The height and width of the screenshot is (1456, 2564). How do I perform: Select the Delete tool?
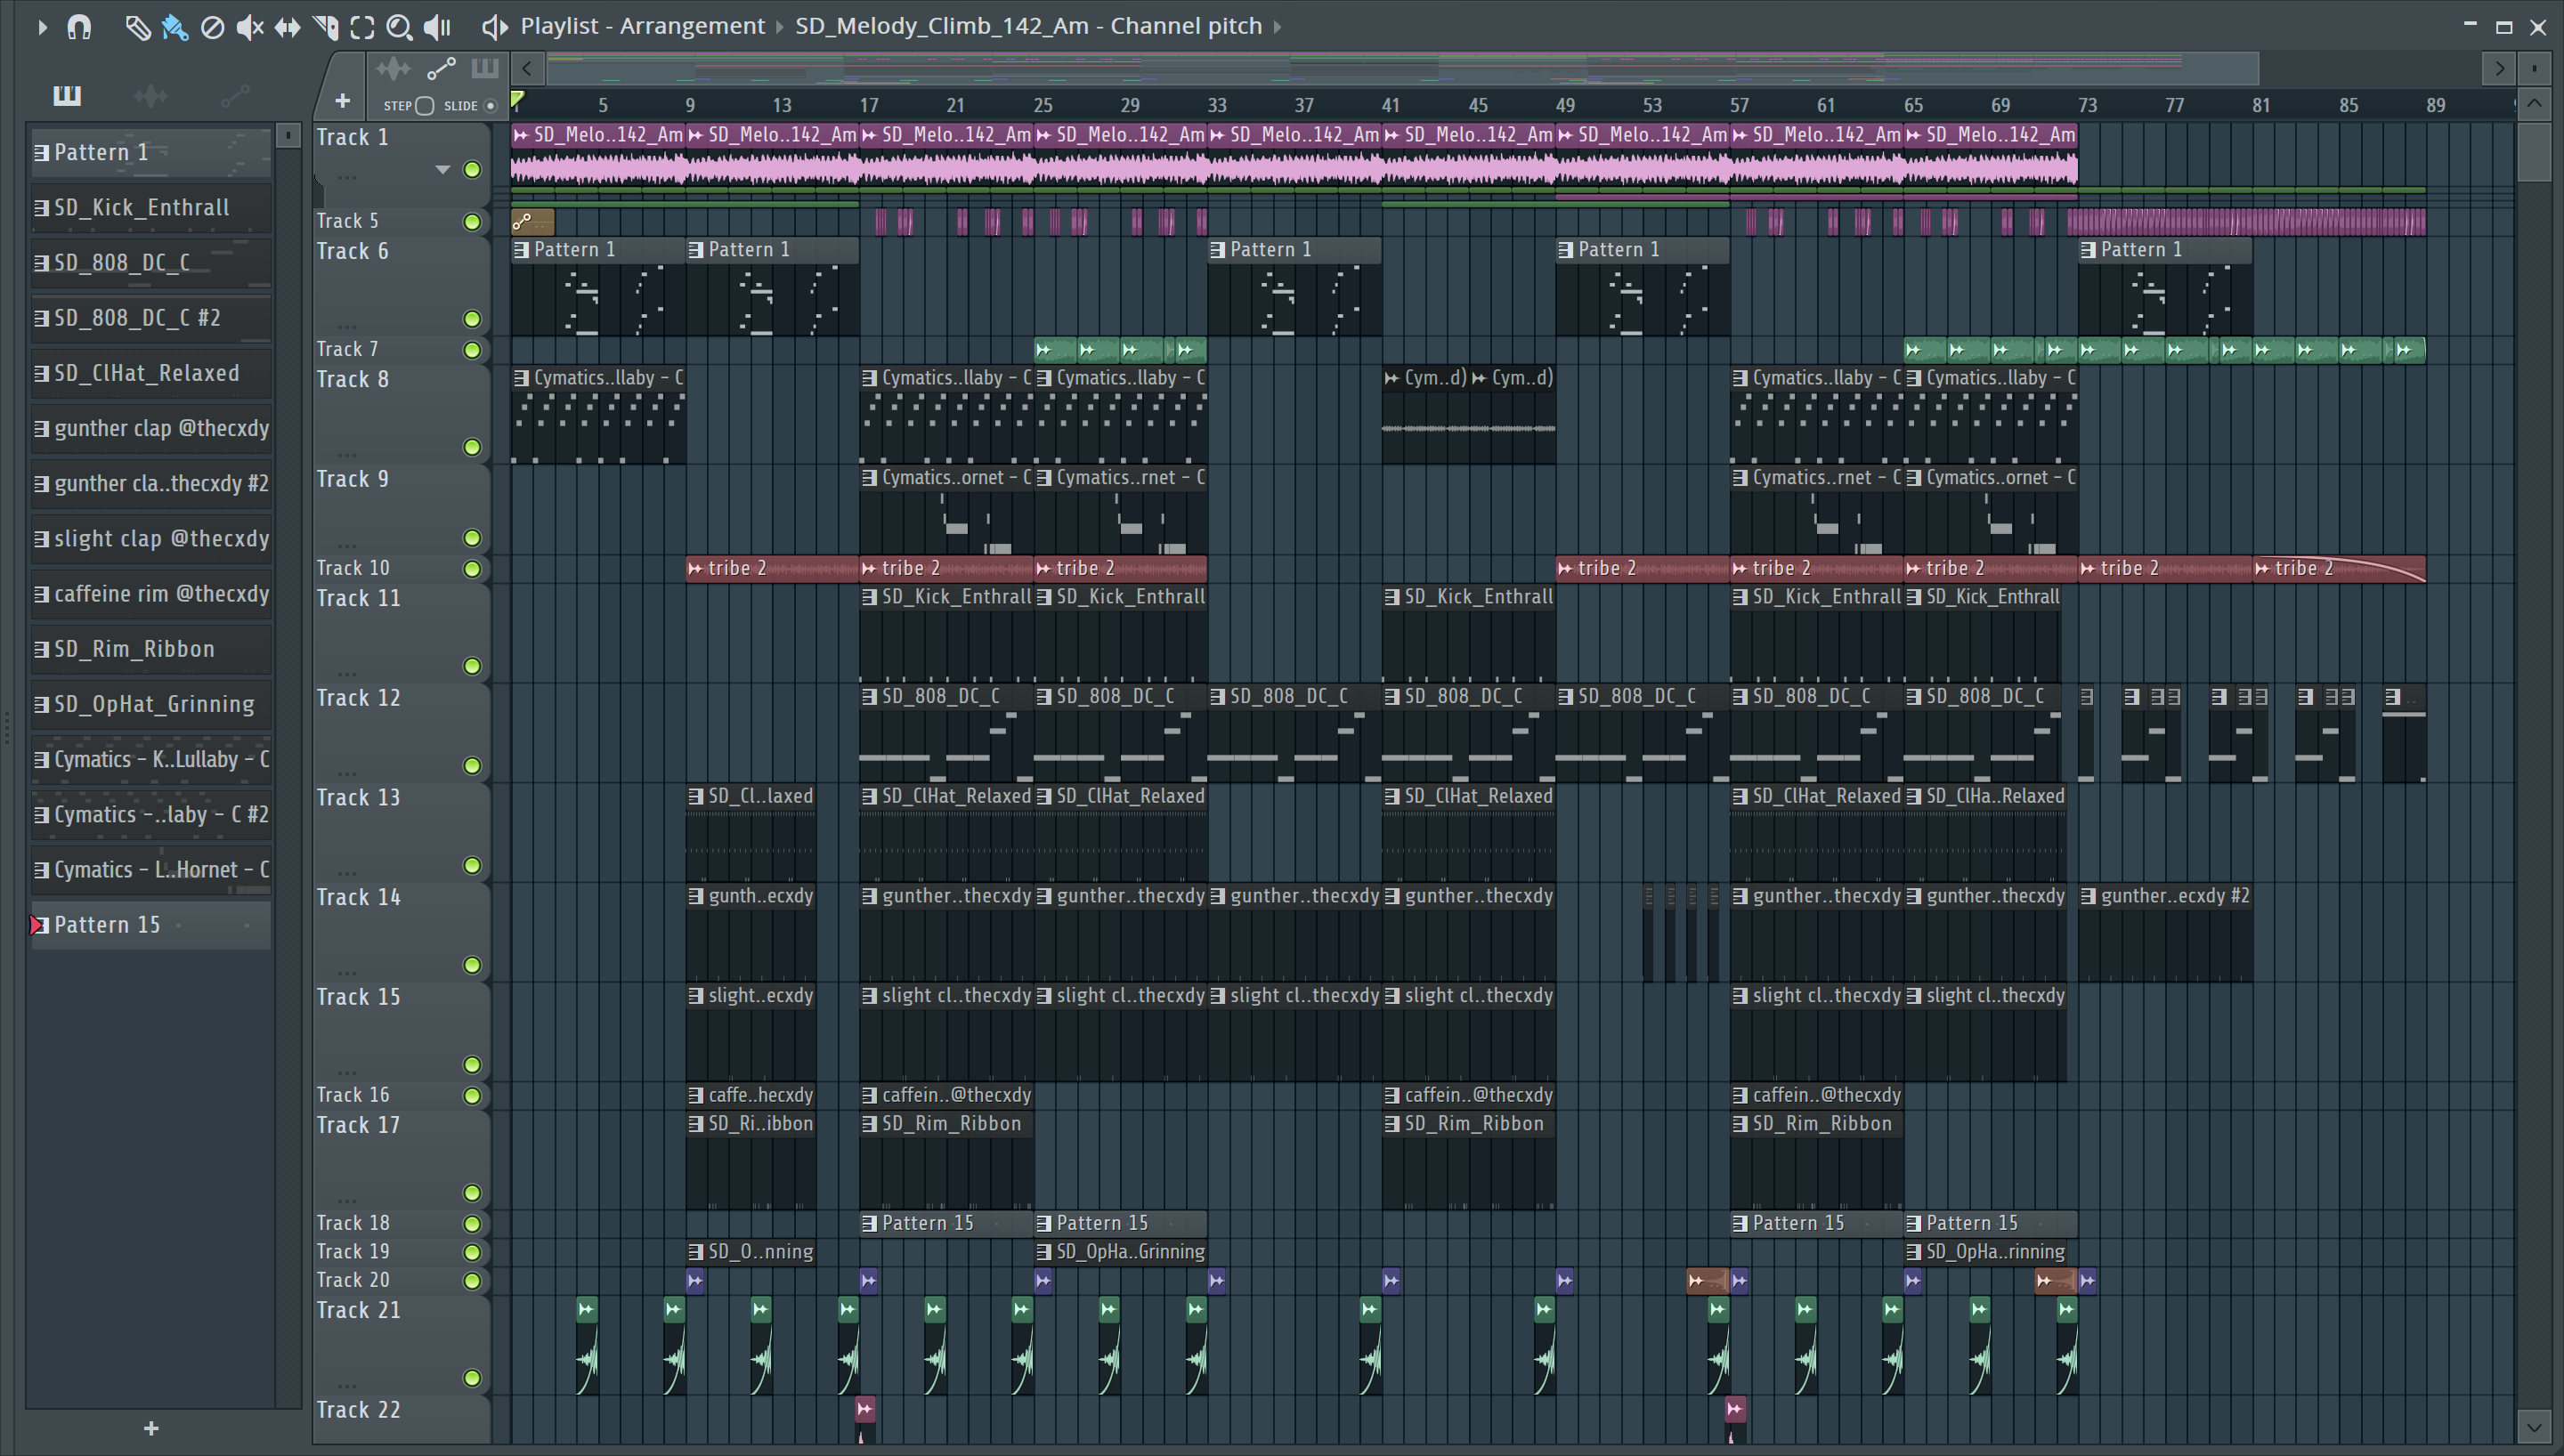(212, 27)
